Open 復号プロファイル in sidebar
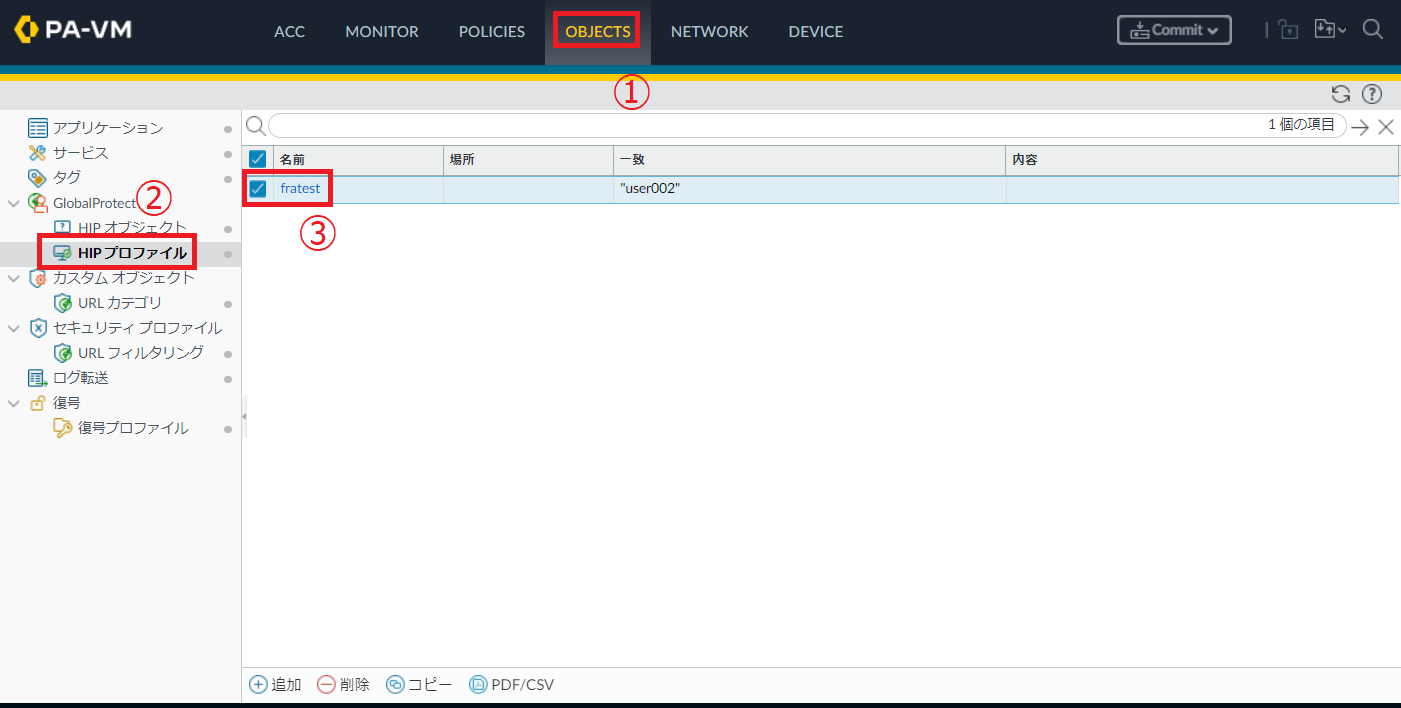1401x708 pixels. pos(133,428)
